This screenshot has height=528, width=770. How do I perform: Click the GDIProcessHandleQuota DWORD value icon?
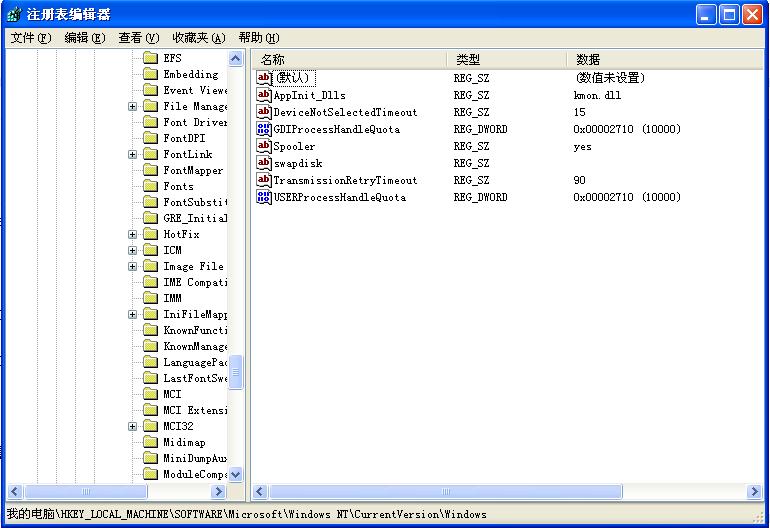click(264, 129)
